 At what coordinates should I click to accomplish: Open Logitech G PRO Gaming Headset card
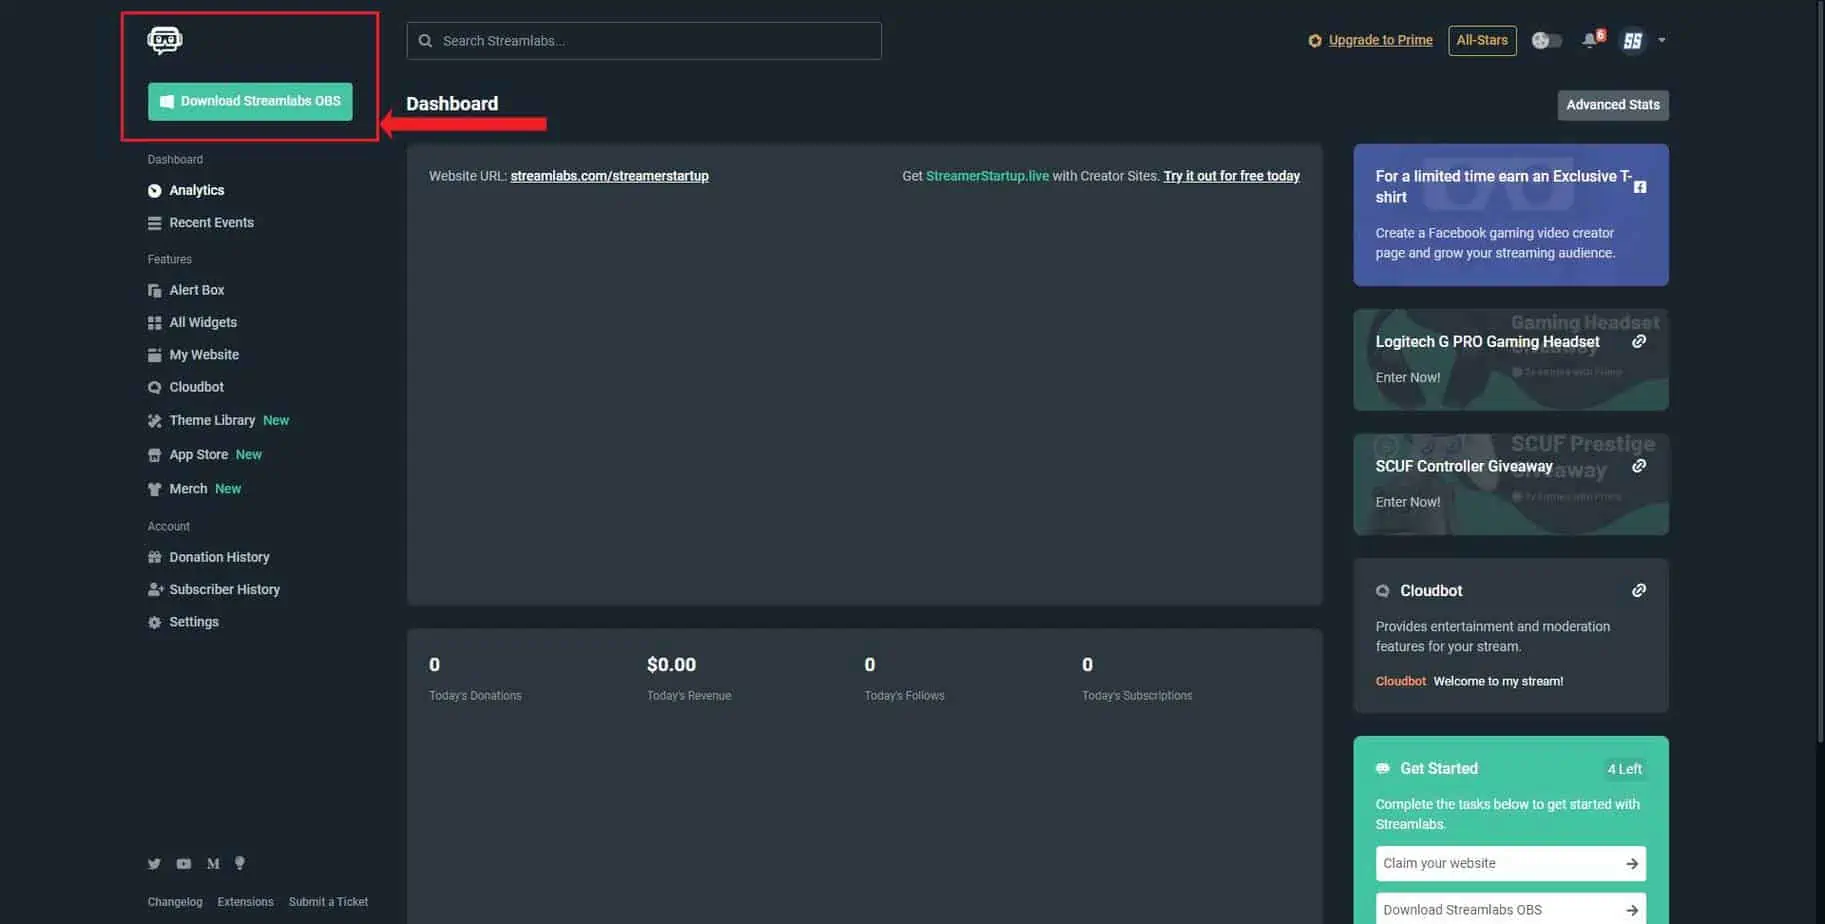[x=1510, y=360]
